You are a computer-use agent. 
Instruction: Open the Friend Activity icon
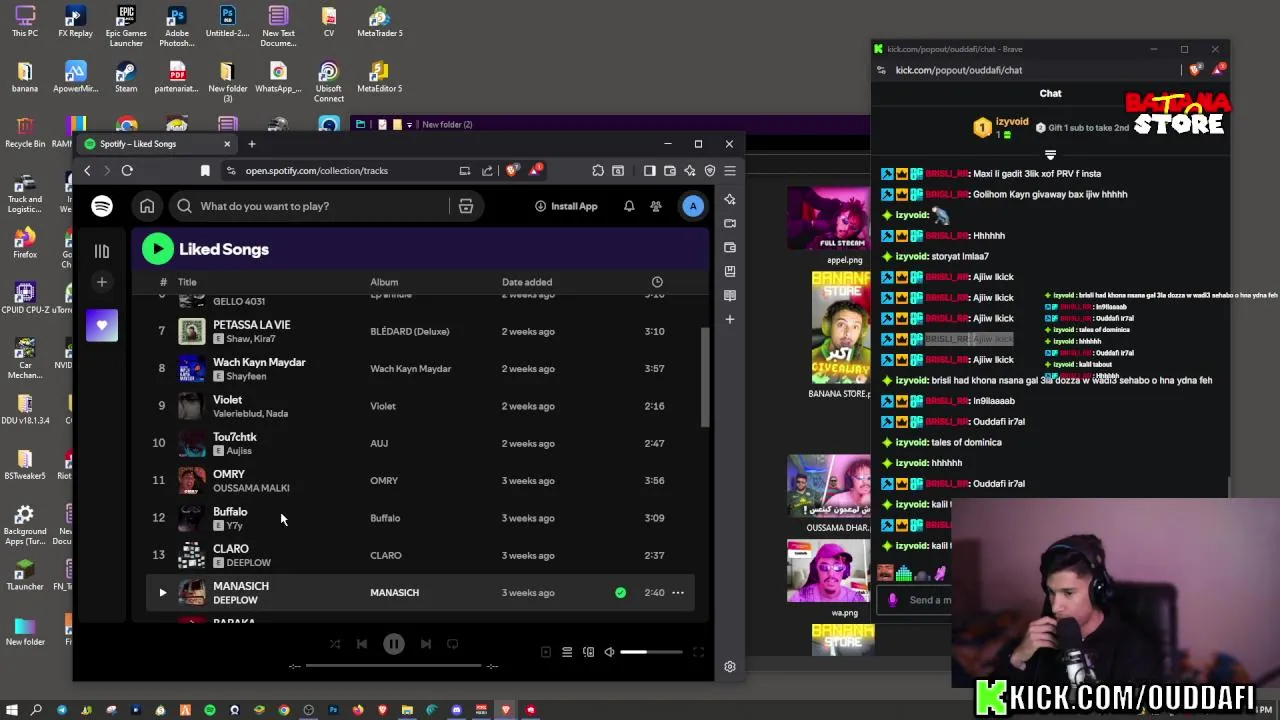(x=656, y=206)
